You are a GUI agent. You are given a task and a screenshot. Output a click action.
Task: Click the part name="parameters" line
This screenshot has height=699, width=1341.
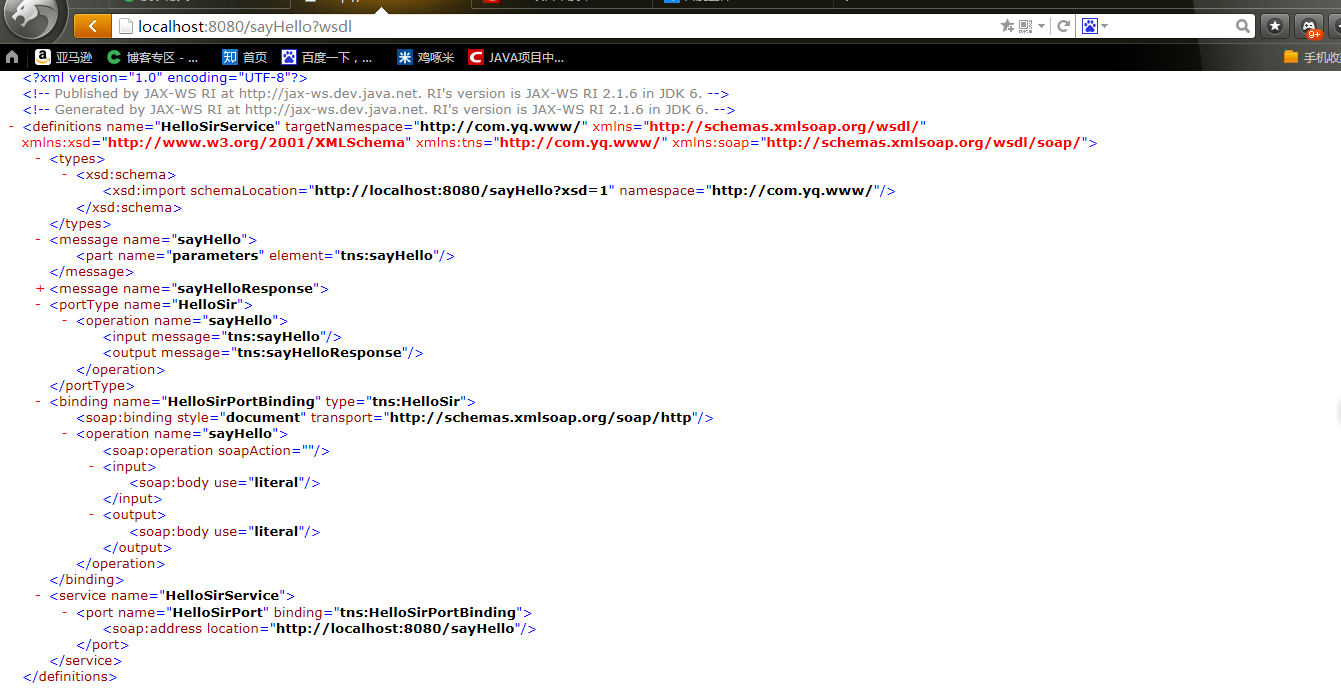tap(265, 256)
